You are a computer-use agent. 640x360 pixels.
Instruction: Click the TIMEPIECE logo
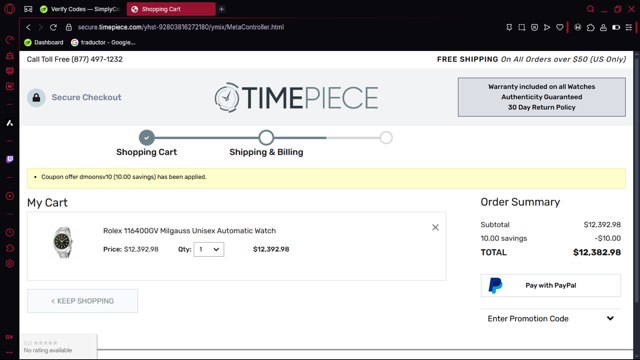[297, 98]
